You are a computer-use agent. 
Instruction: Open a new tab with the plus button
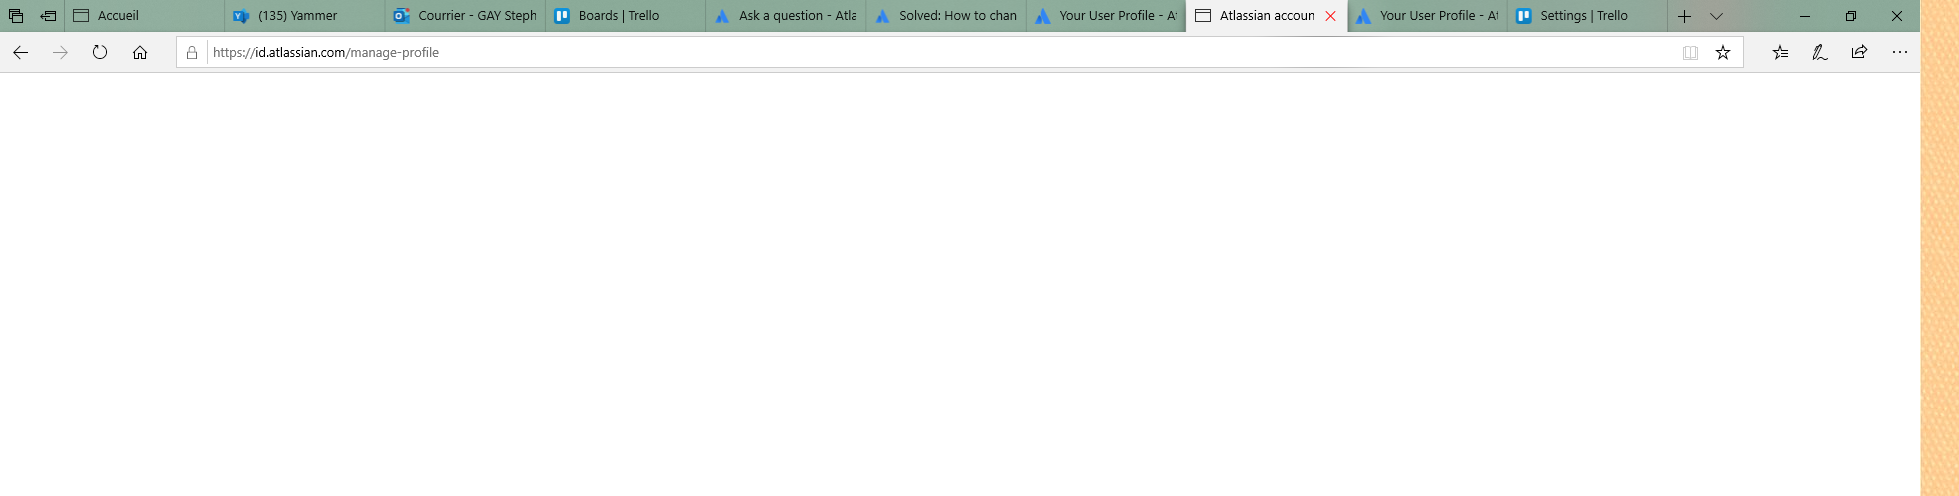coord(1684,16)
